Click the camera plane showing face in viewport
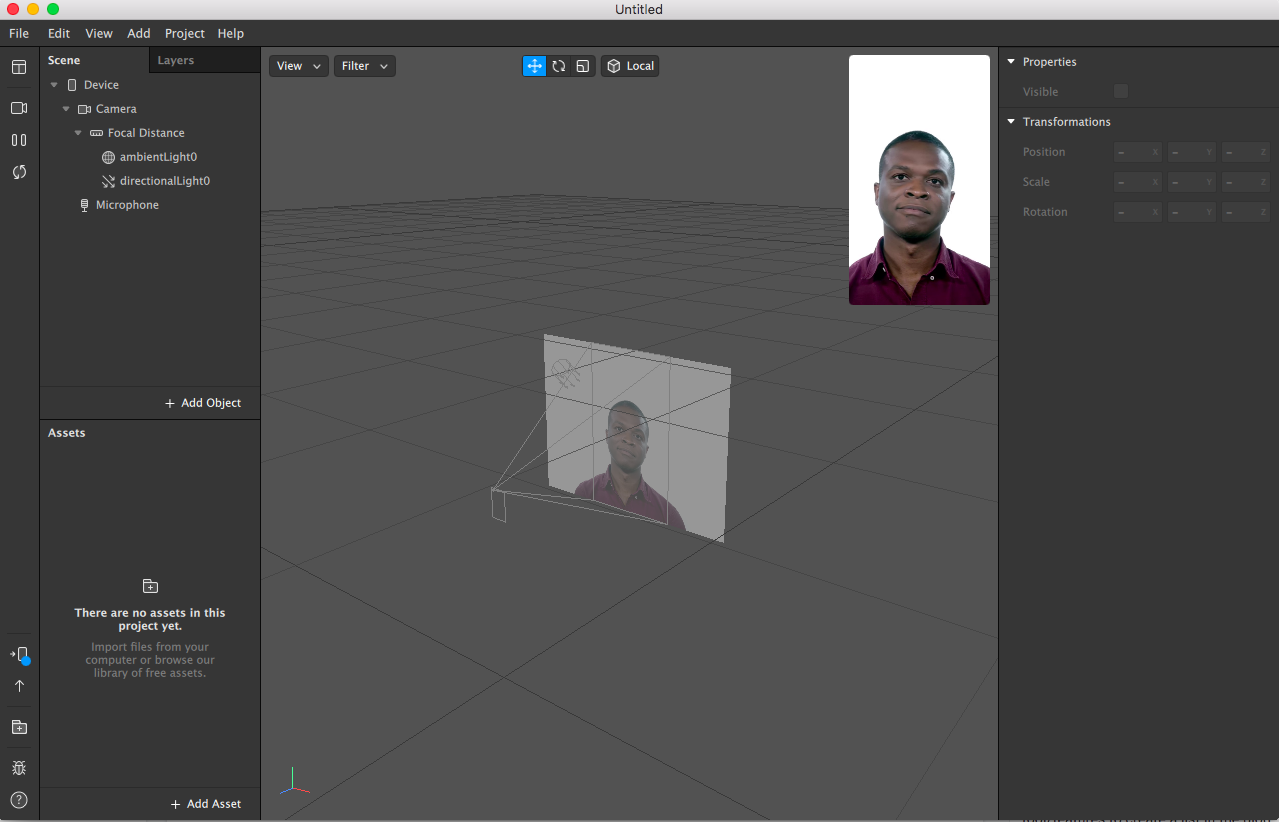The height and width of the screenshot is (822, 1279). (637, 440)
